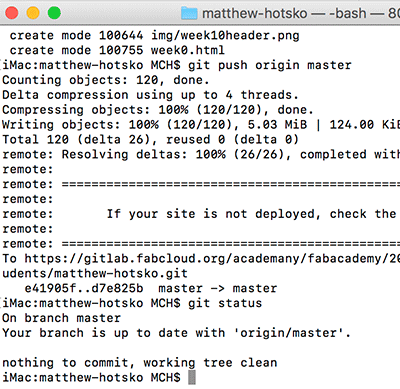Click the git status command text

point(225,303)
